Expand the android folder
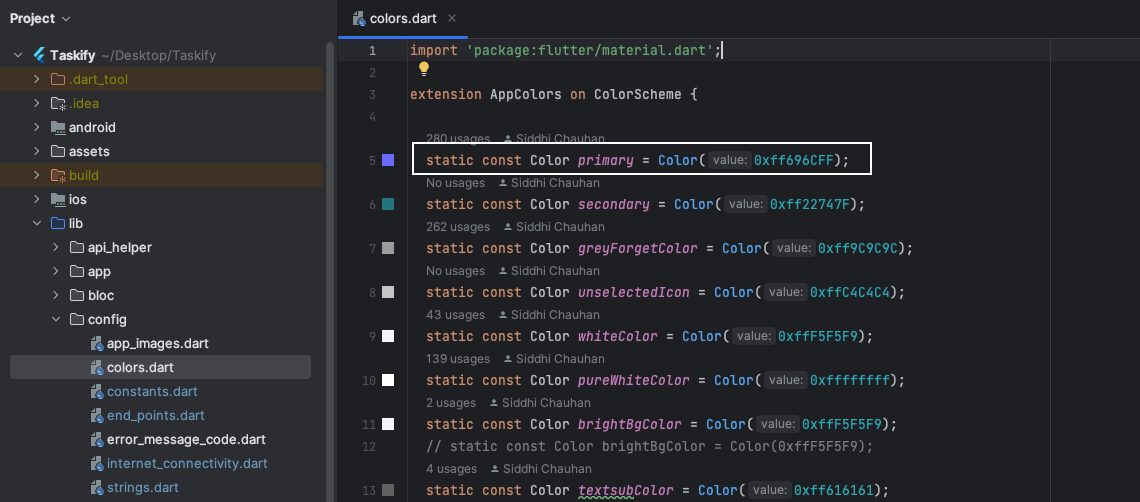Image resolution: width=1140 pixels, height=502 pixels. [37, 127]
